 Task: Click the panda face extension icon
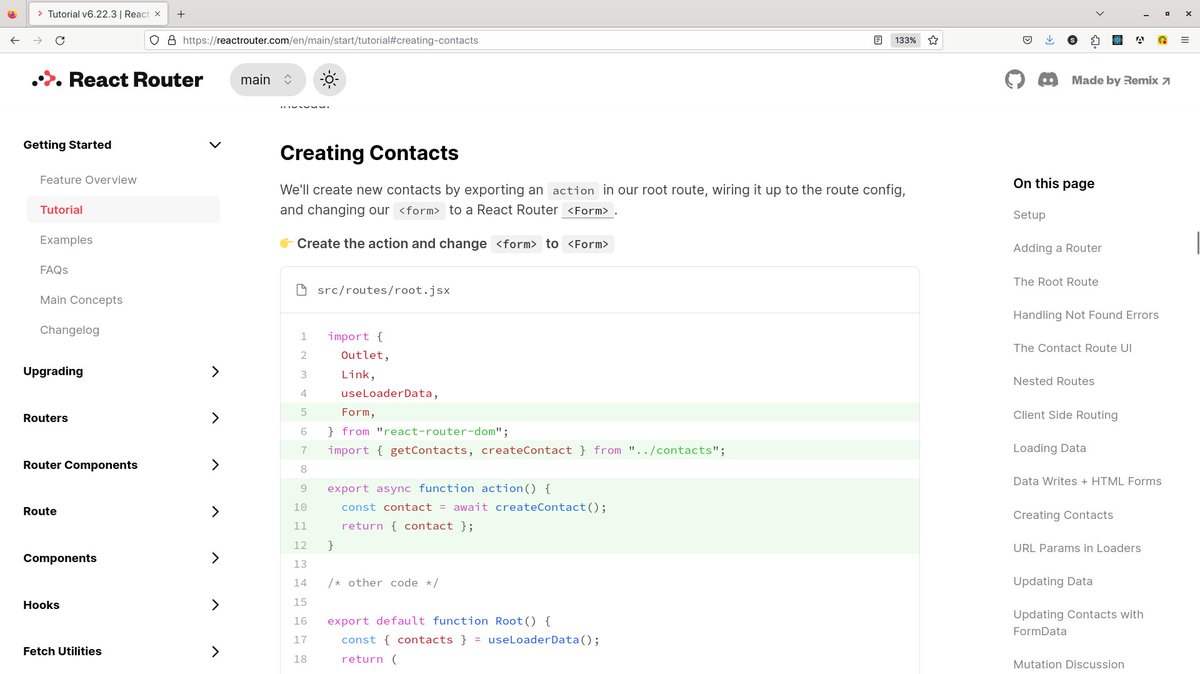[x=1140, y=40]
